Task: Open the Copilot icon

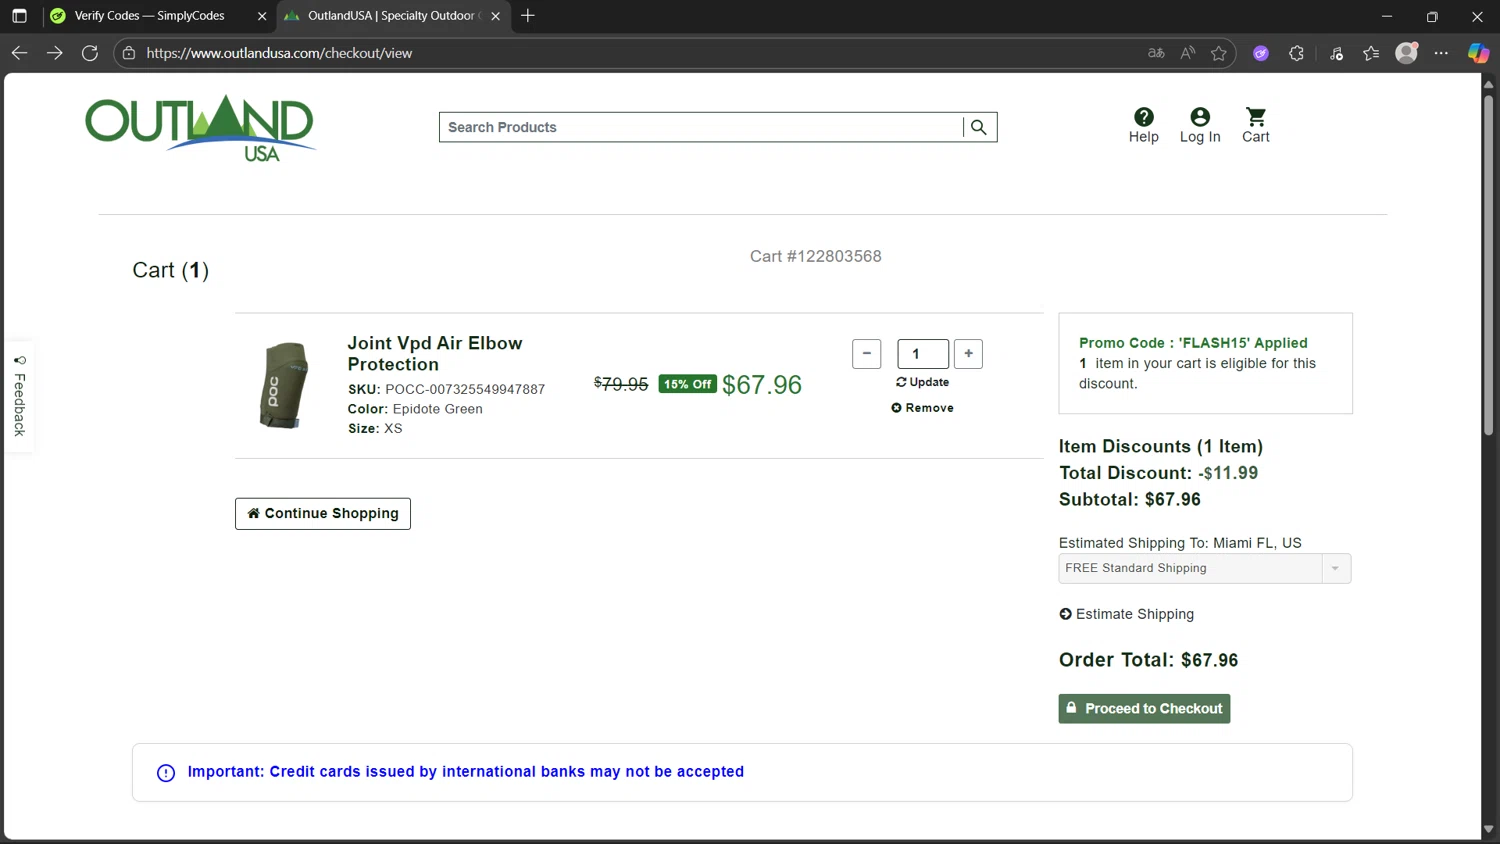Action: point(1478,53)
